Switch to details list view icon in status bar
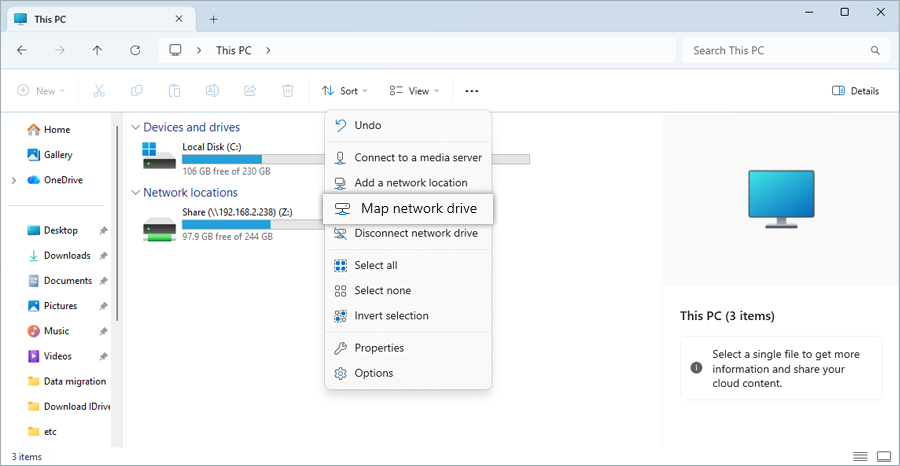Viewport: 900px width, 466px height. (860, 457)
